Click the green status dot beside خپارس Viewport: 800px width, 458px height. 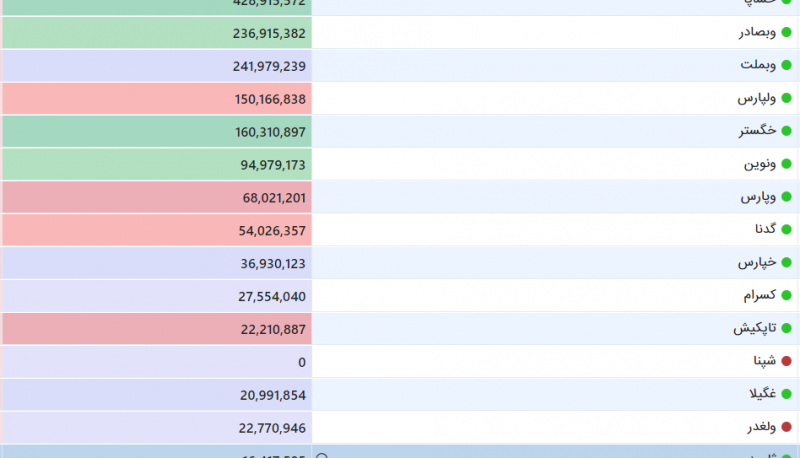pos(786,263)
